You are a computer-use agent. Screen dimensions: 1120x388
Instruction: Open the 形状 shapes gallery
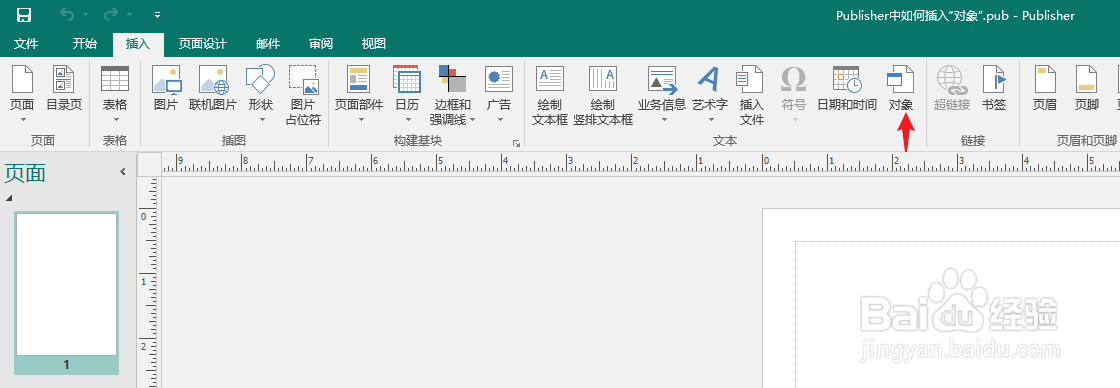tap(260, 93)
